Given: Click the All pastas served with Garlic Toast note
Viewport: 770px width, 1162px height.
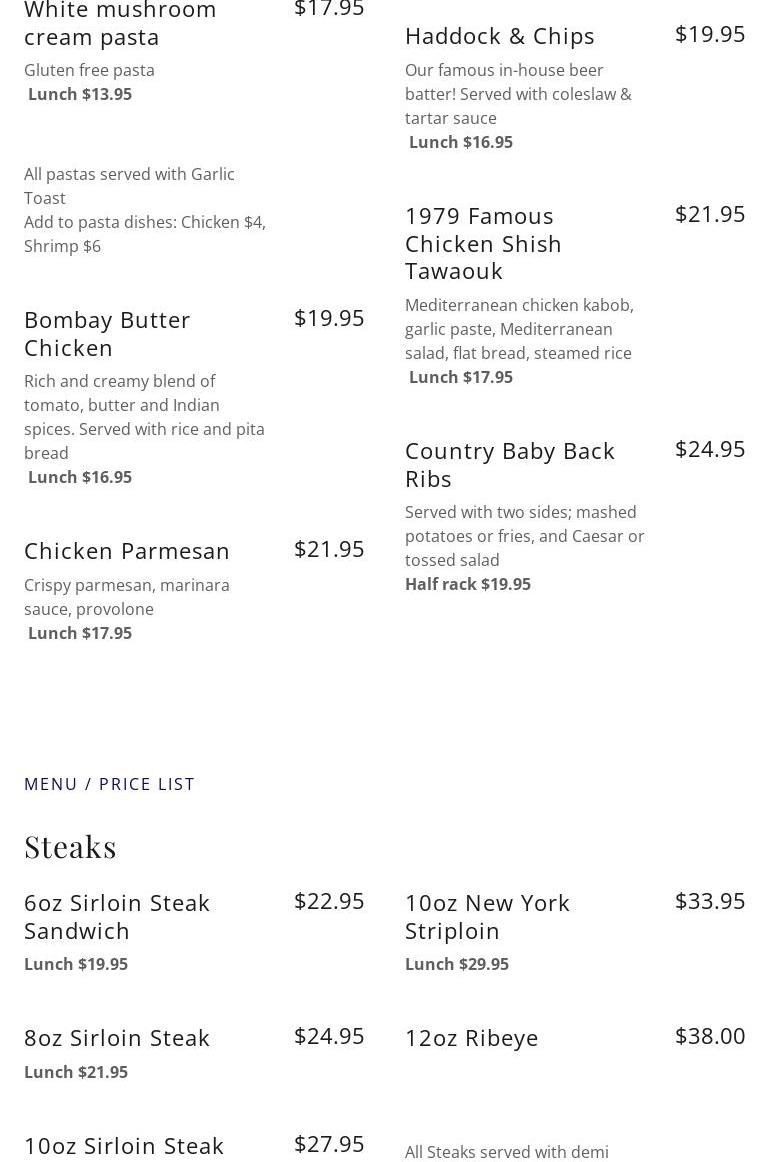Looking at the screenshot, I should [x=129, y=186].
